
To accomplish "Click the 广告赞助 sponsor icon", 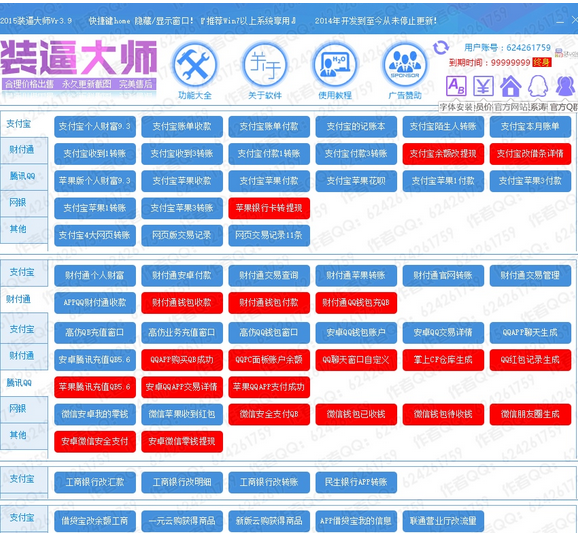I will (405, 65).
